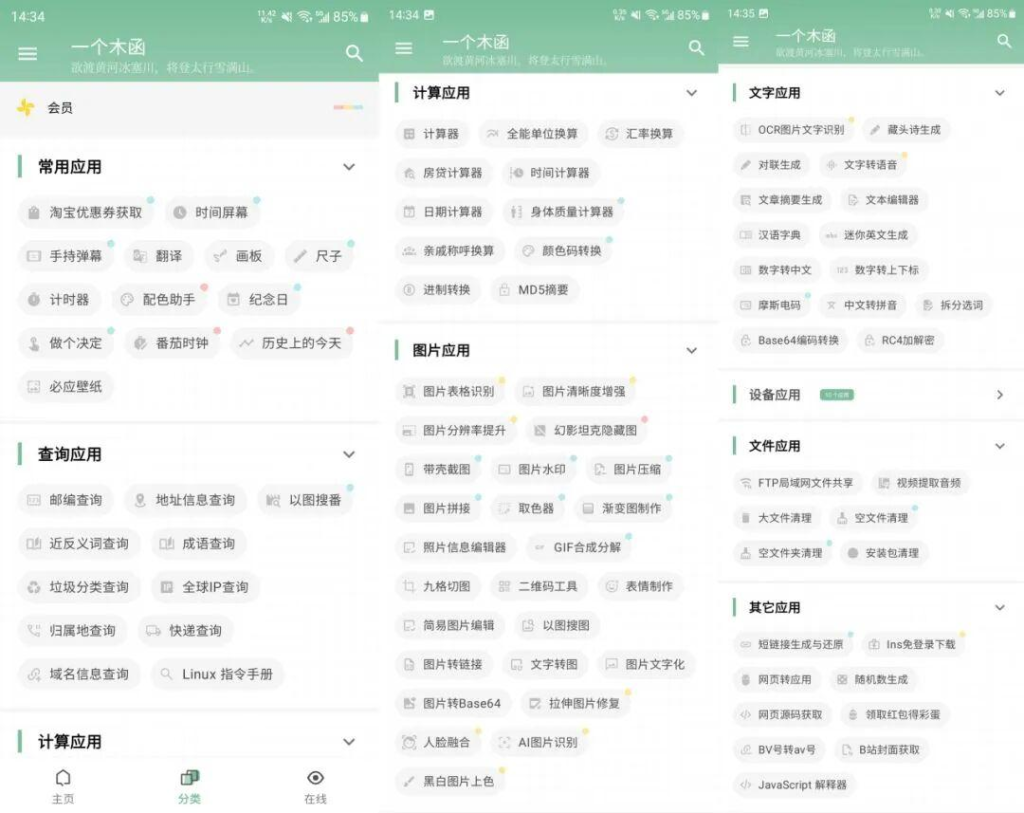Tap the 会员 membership pinwheel icon

pyautogui.click(x=26, y=107)
